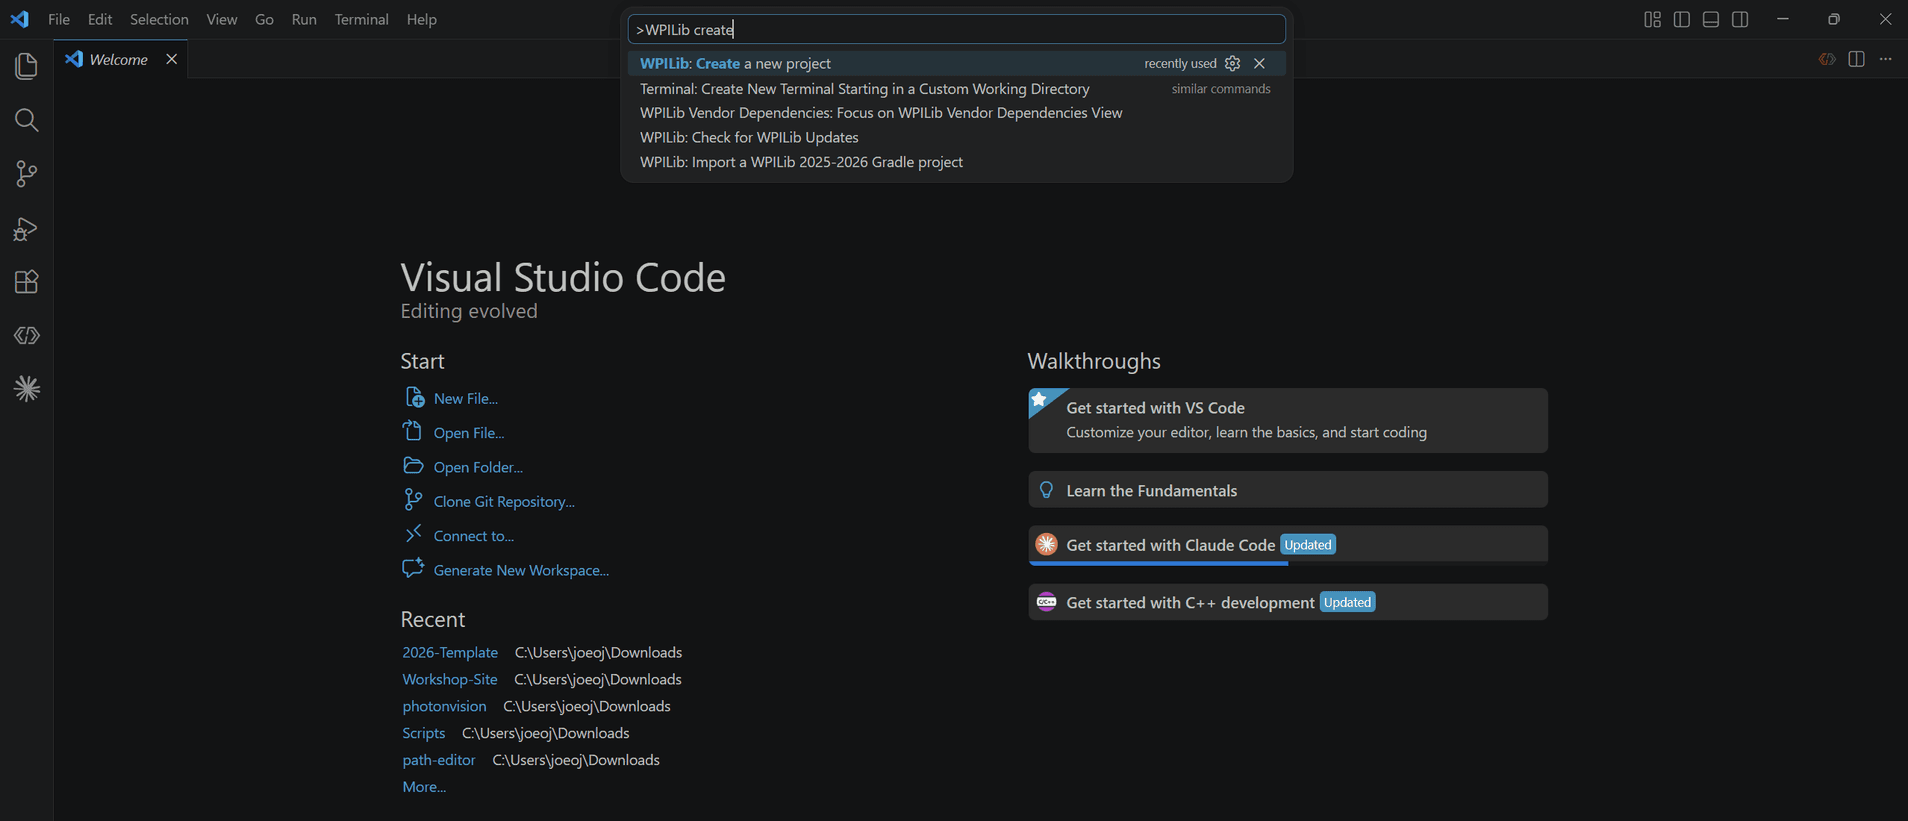Toggle the Primary Side Bar

pos(1682,20)
